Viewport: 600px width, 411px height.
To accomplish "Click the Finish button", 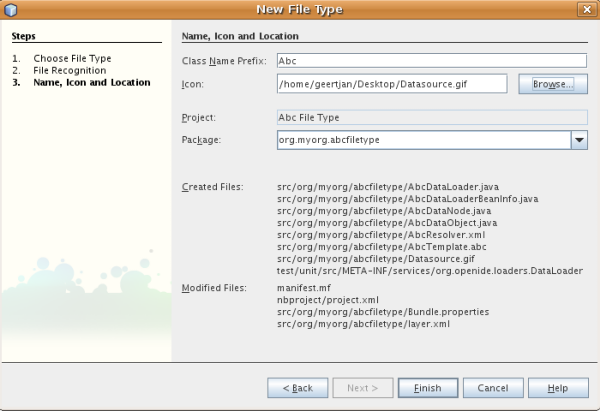I will (427, 387).
